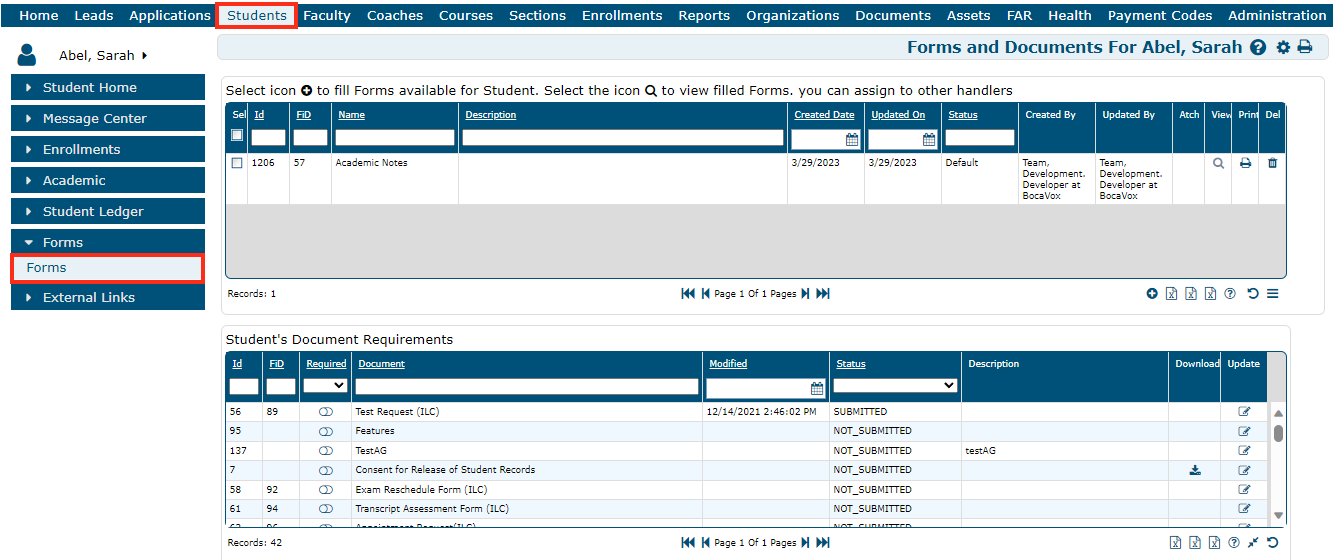Open the Abel, Sarah student menu arrow

click(x=144, y=56)
